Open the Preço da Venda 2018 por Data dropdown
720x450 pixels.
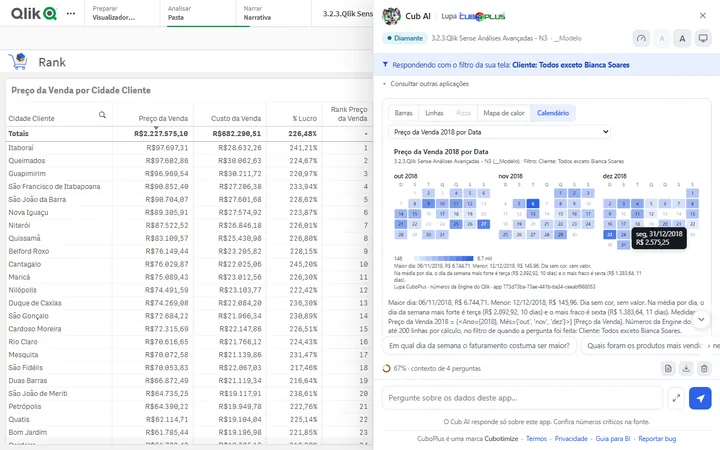pyautogui.click(x=500, y=132)
